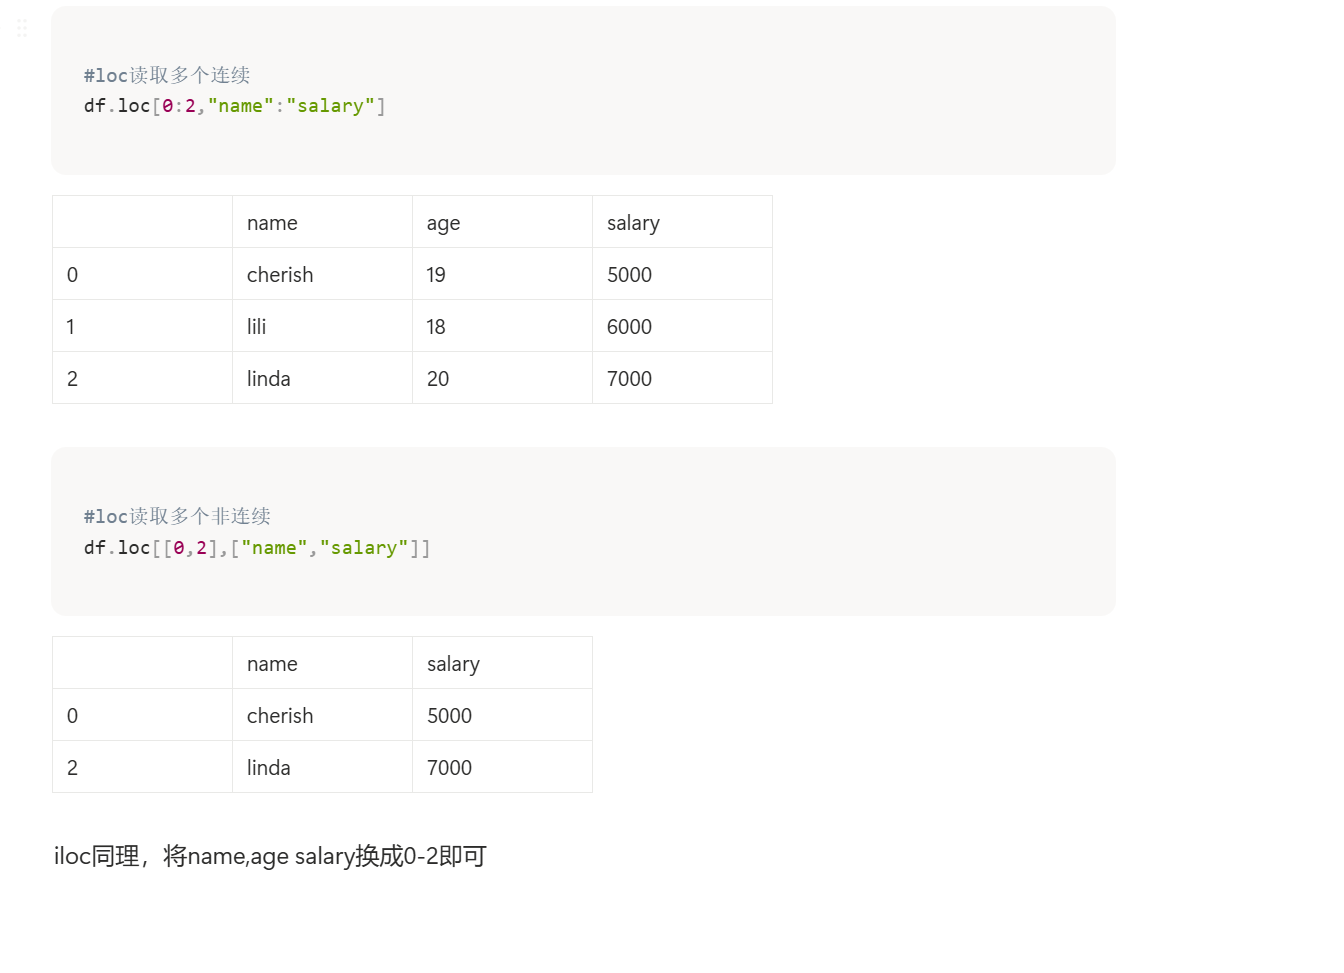Click the salary value 6000
The image size is (1344, 973).
(629, 326)
